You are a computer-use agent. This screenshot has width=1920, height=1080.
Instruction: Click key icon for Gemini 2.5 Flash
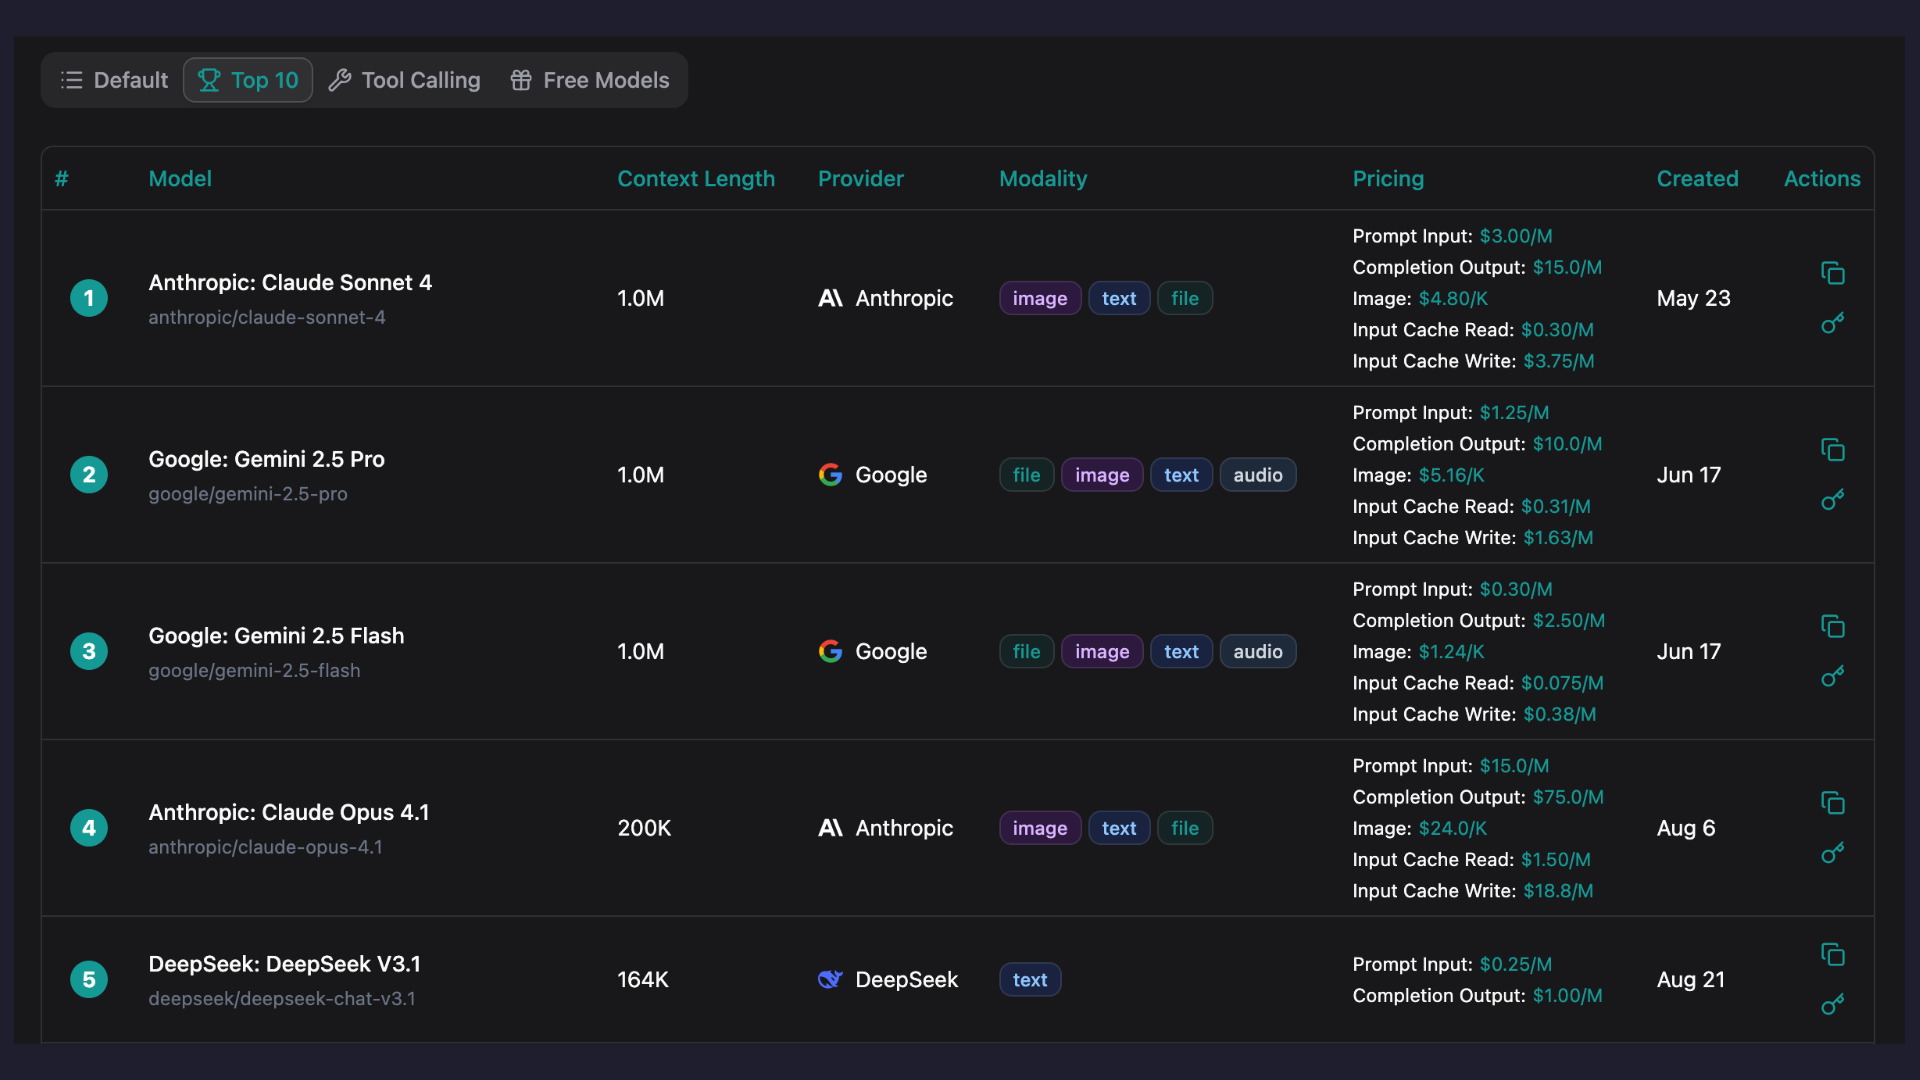pos(1832,677)
